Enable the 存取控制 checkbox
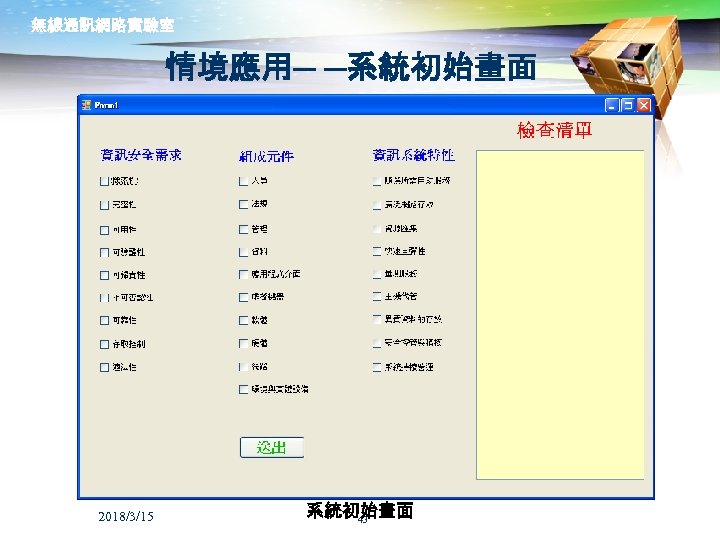This screenshot has height=540, width=720. 104,344
